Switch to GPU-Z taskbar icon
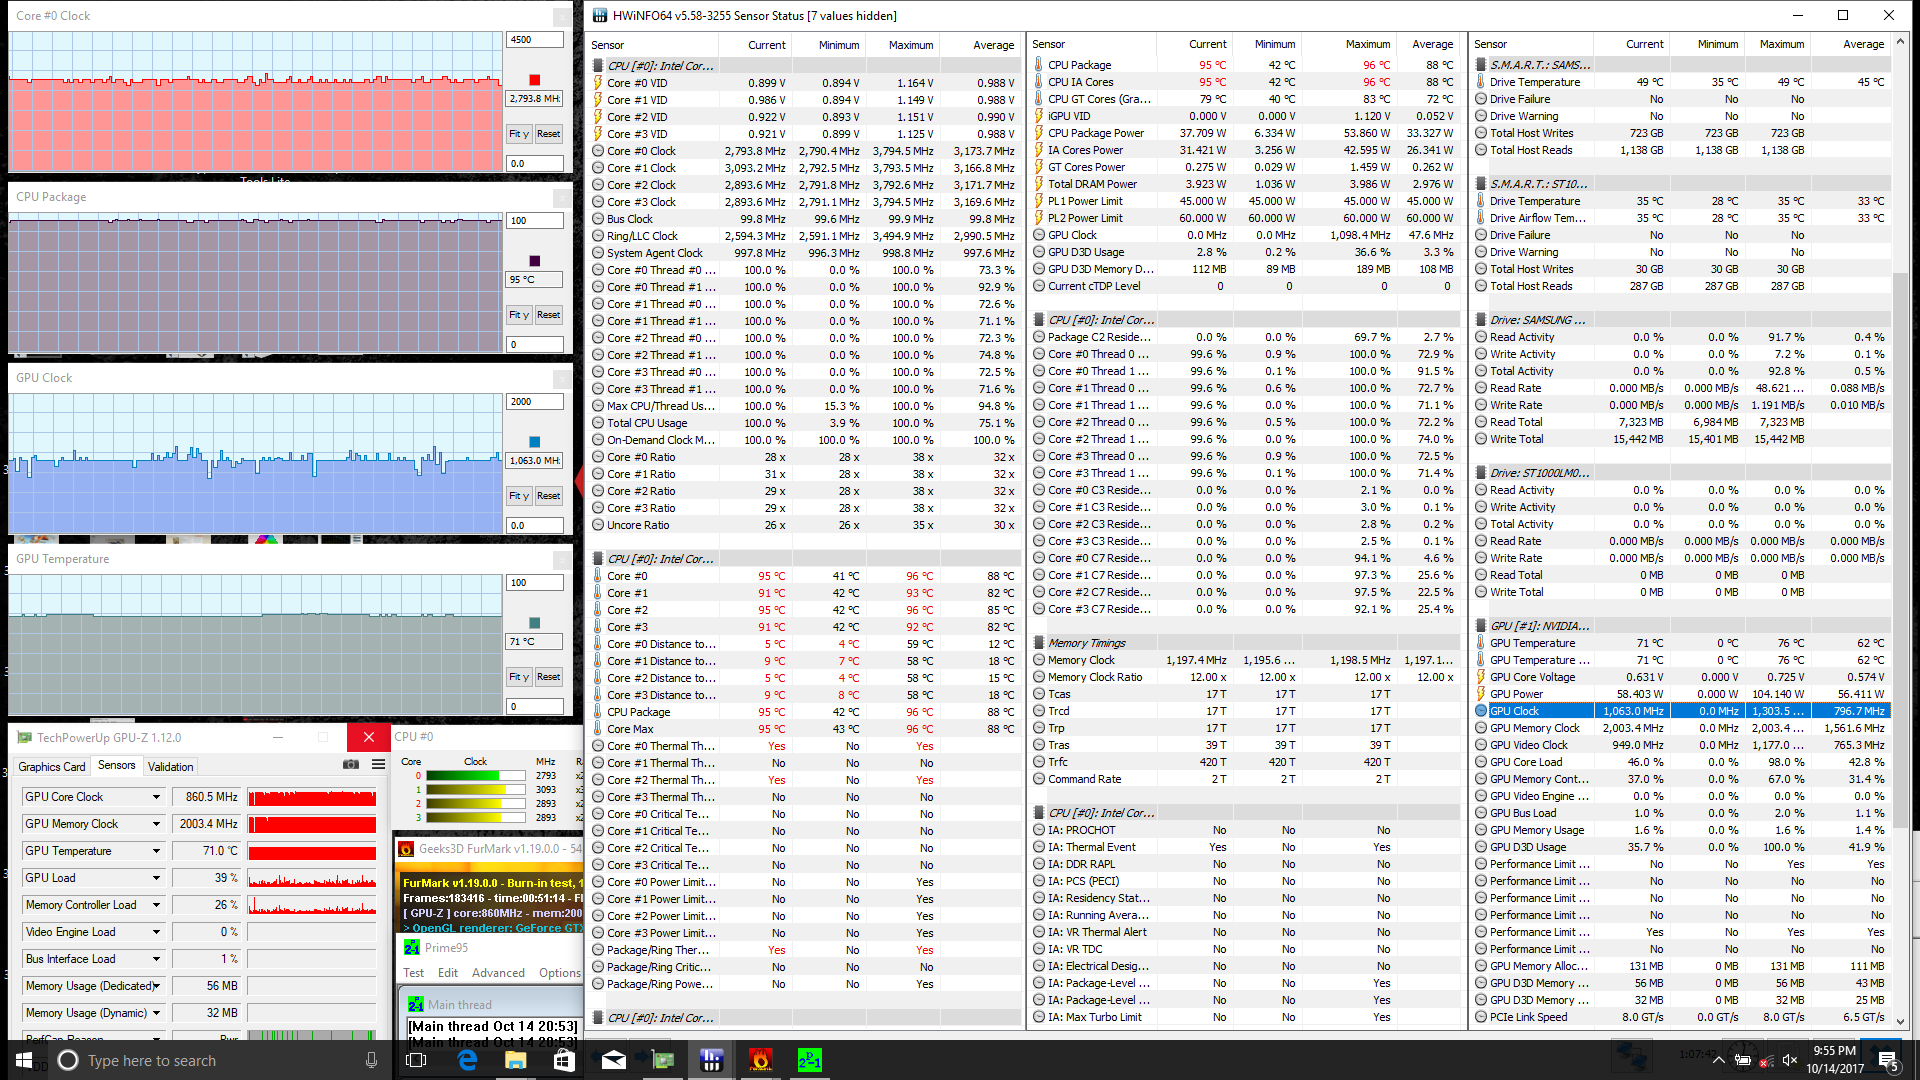The image size is (1920, 1080). [x=662, y=1060]
